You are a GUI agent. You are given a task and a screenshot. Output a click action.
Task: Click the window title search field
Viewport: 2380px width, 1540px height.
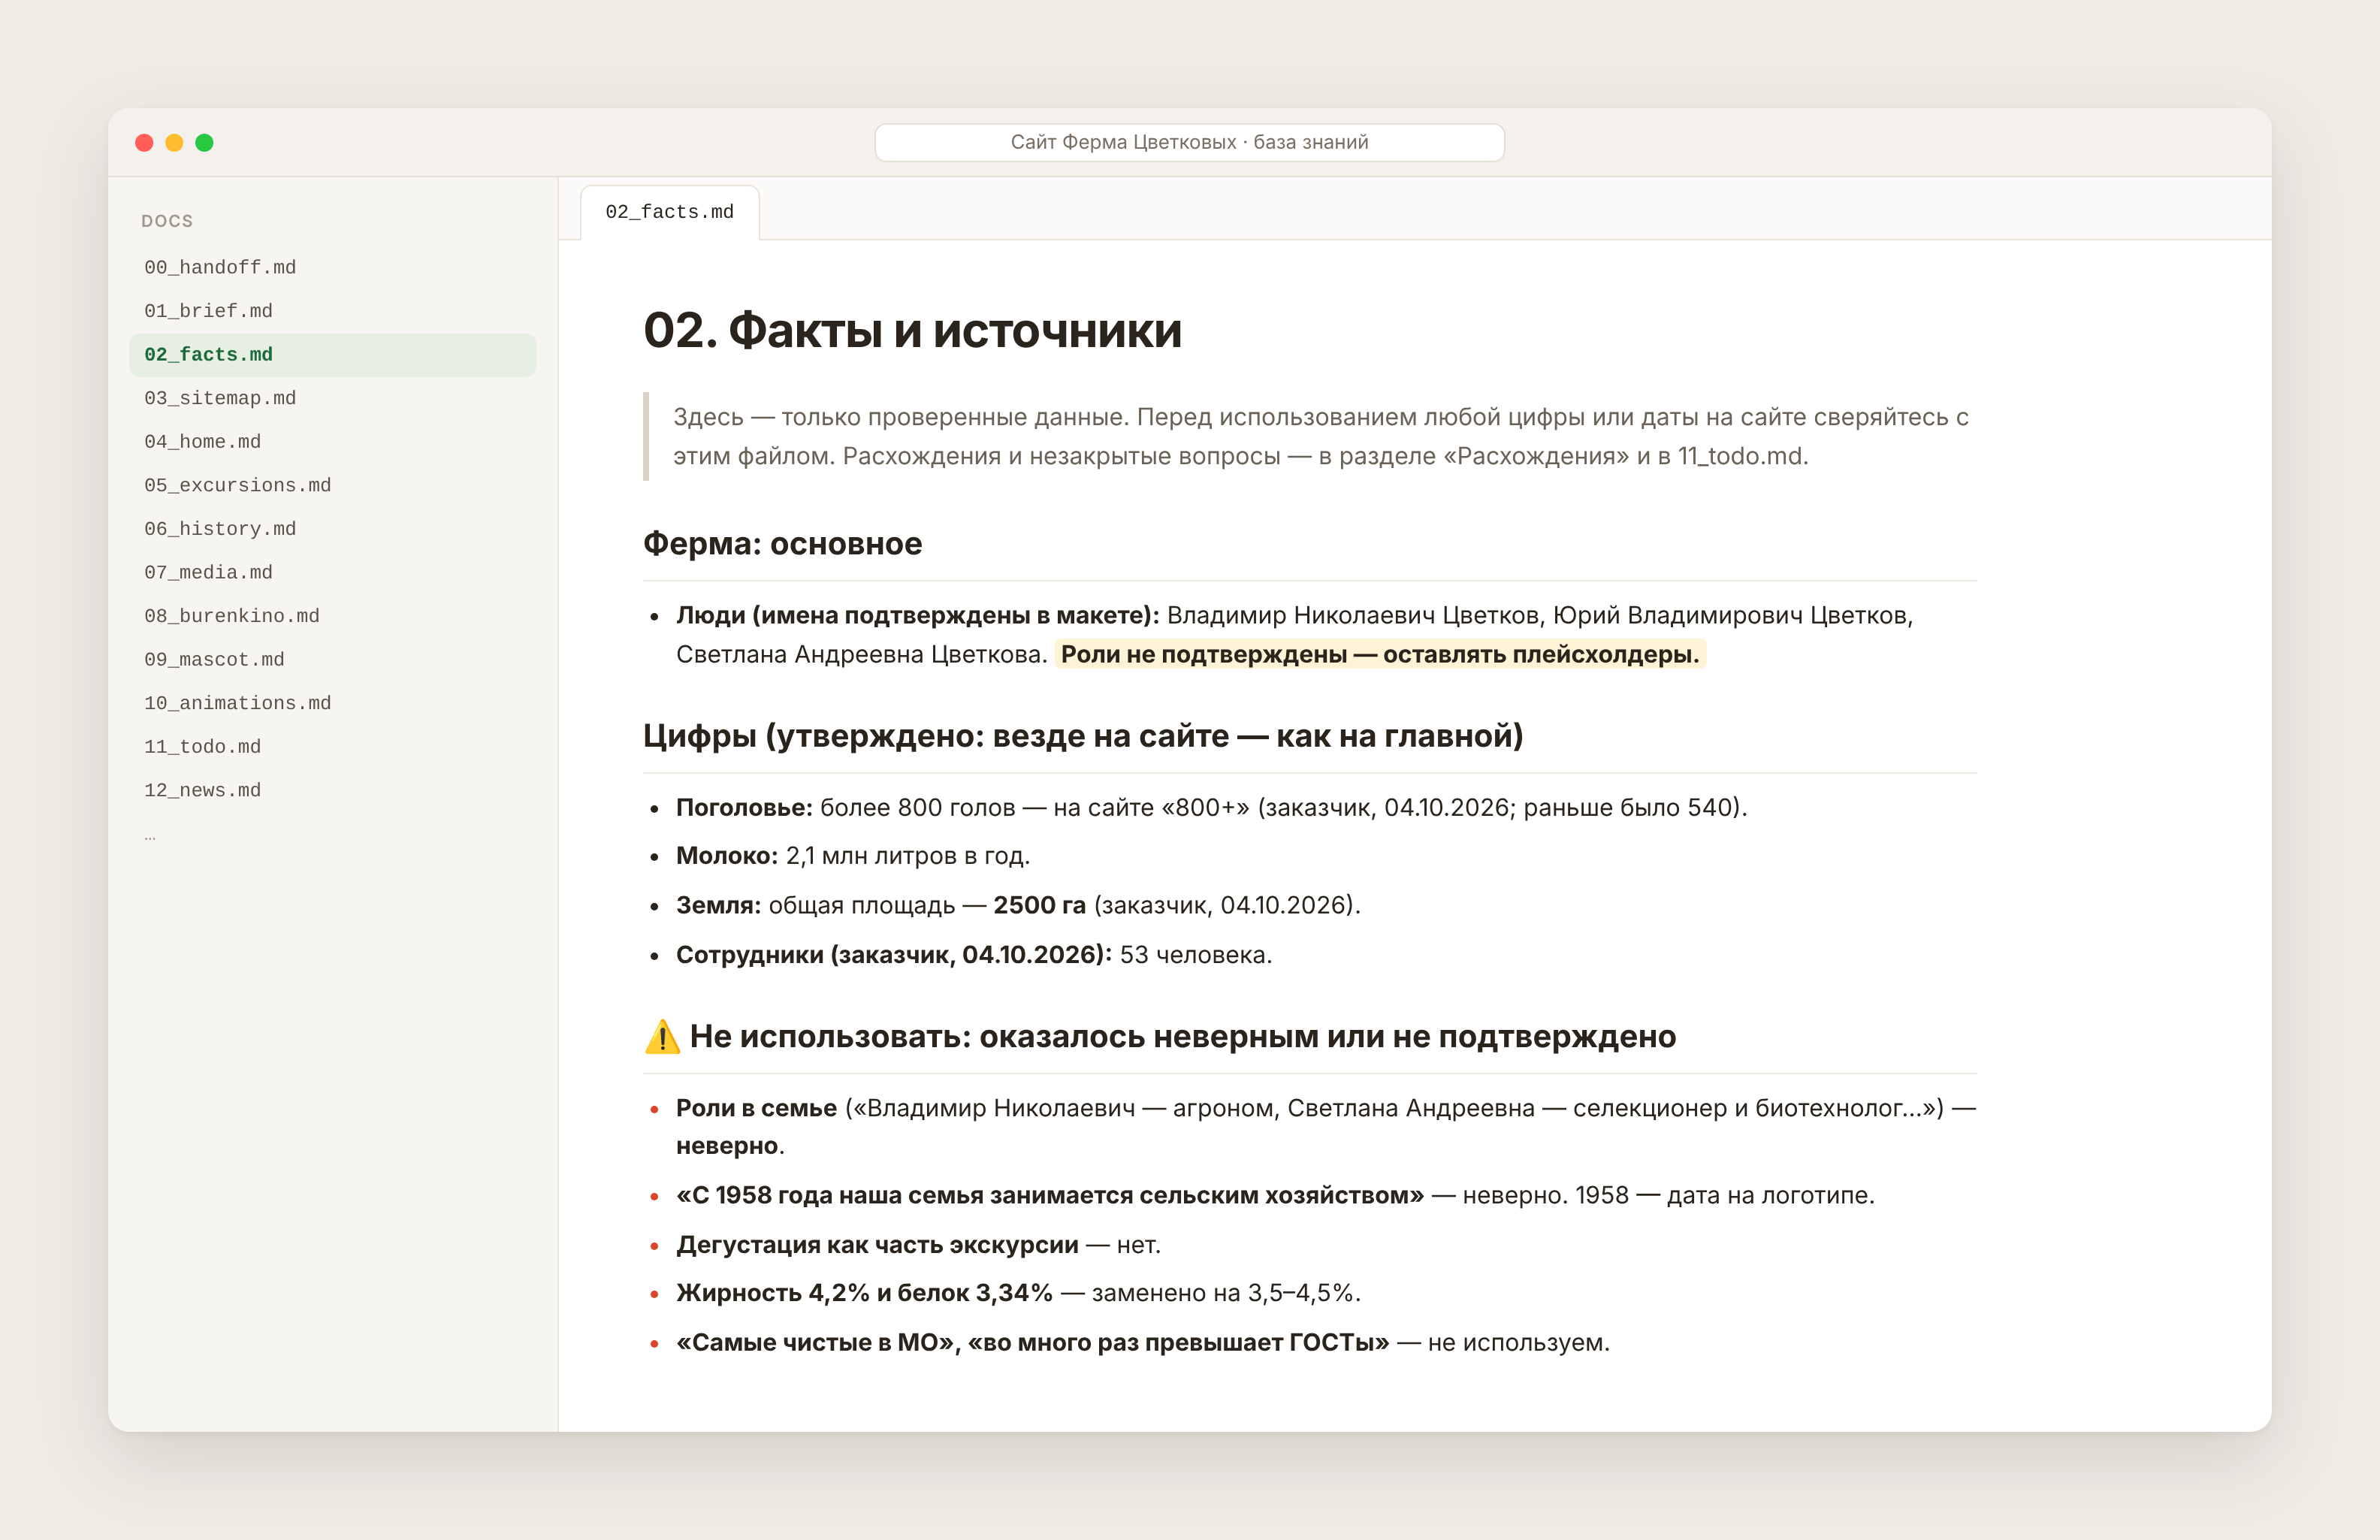(x=1189, y=142)
